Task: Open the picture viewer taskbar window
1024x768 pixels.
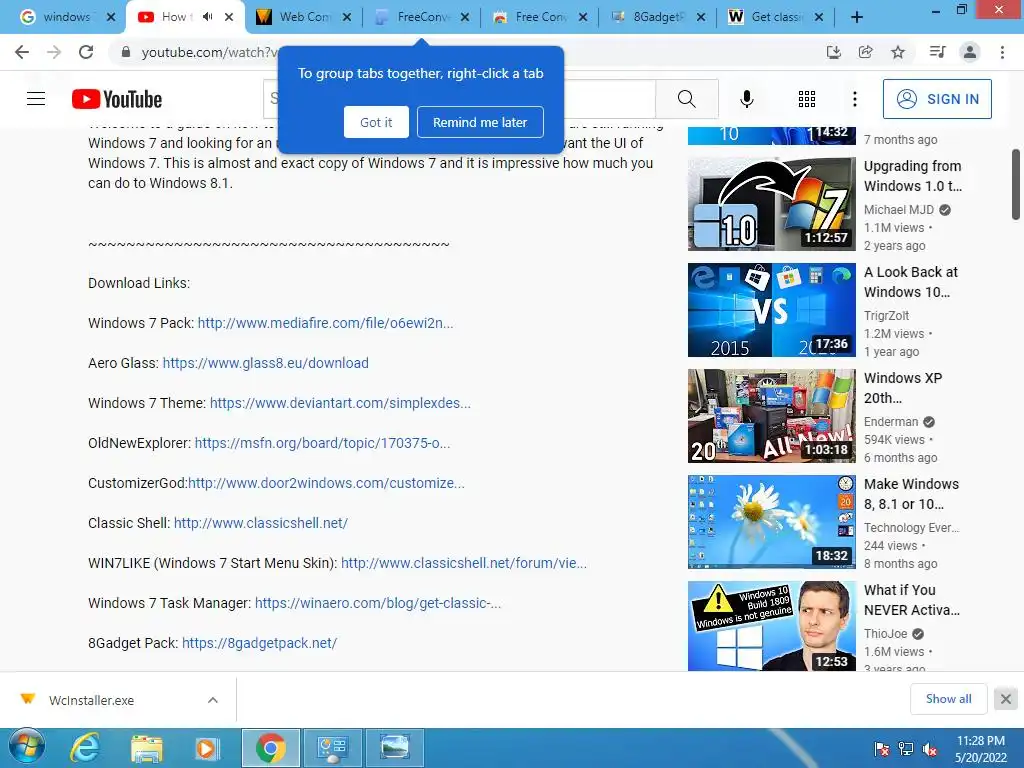Action: pyautogui.click(x=394, y=748)
